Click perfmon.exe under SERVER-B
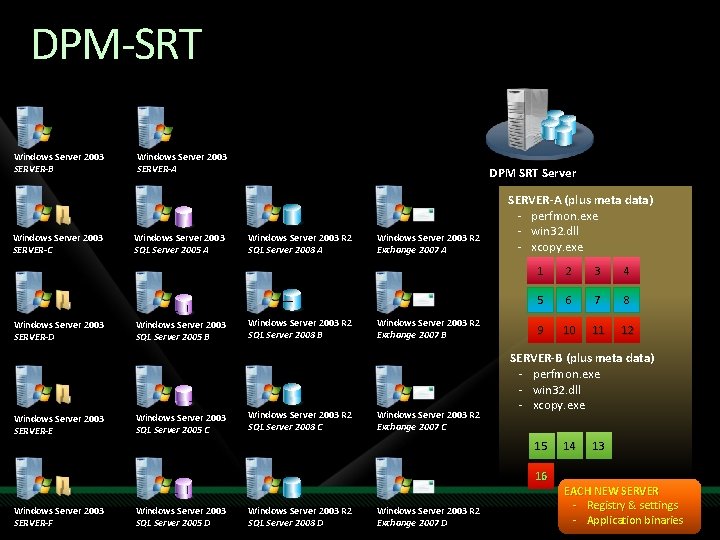The height and width of the screenshot is (540, 720). [x=566, y=374]
